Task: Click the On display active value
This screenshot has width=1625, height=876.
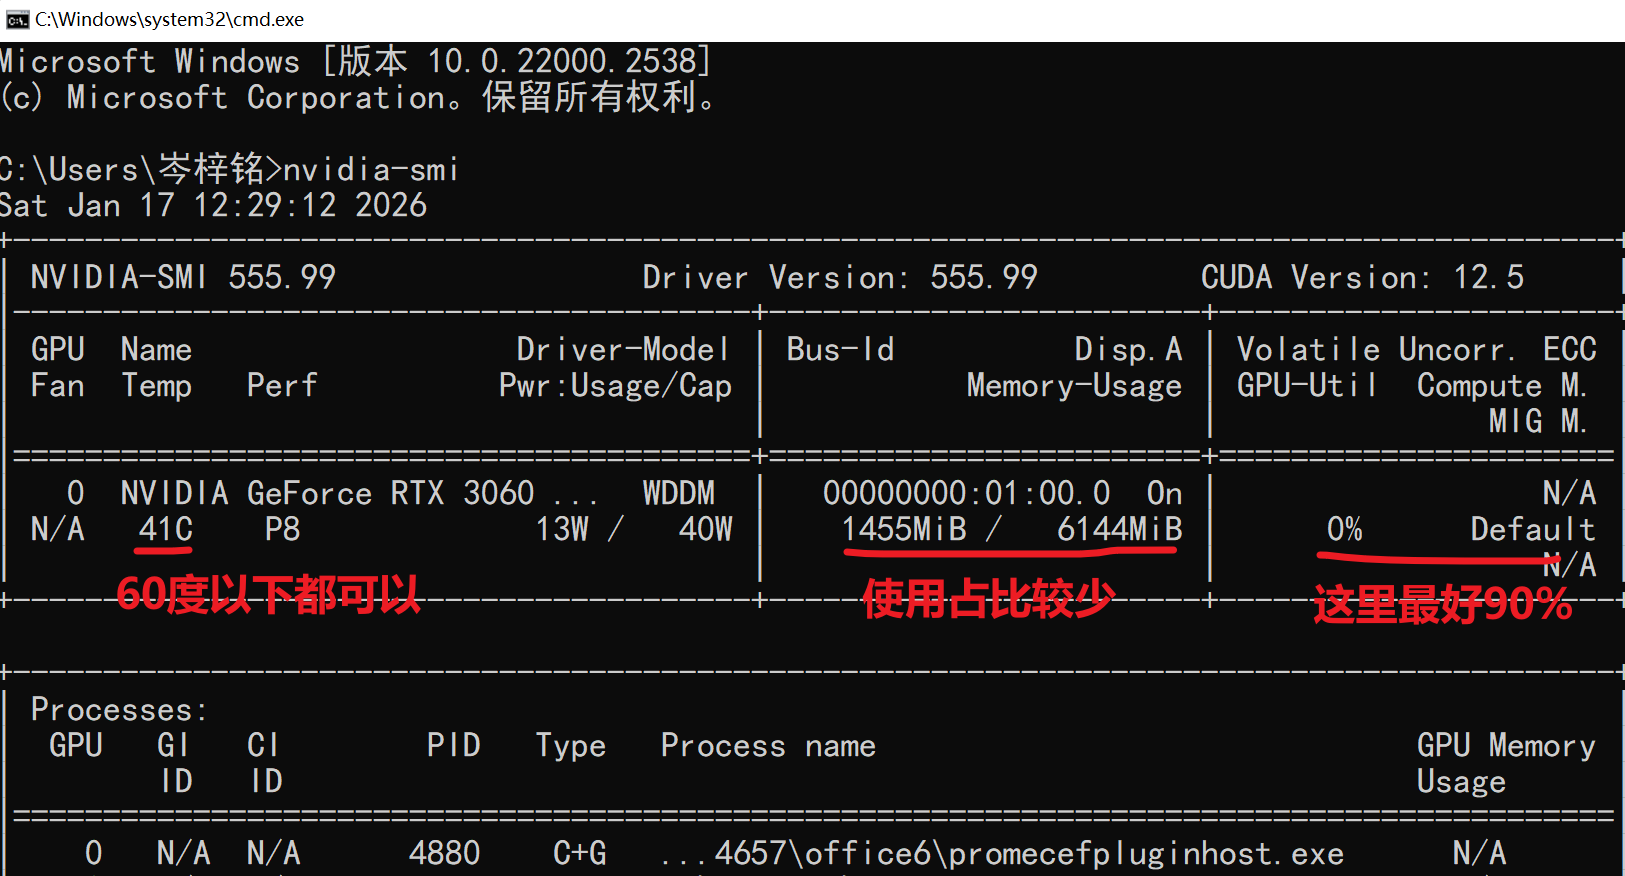Action: (1164, 494)
